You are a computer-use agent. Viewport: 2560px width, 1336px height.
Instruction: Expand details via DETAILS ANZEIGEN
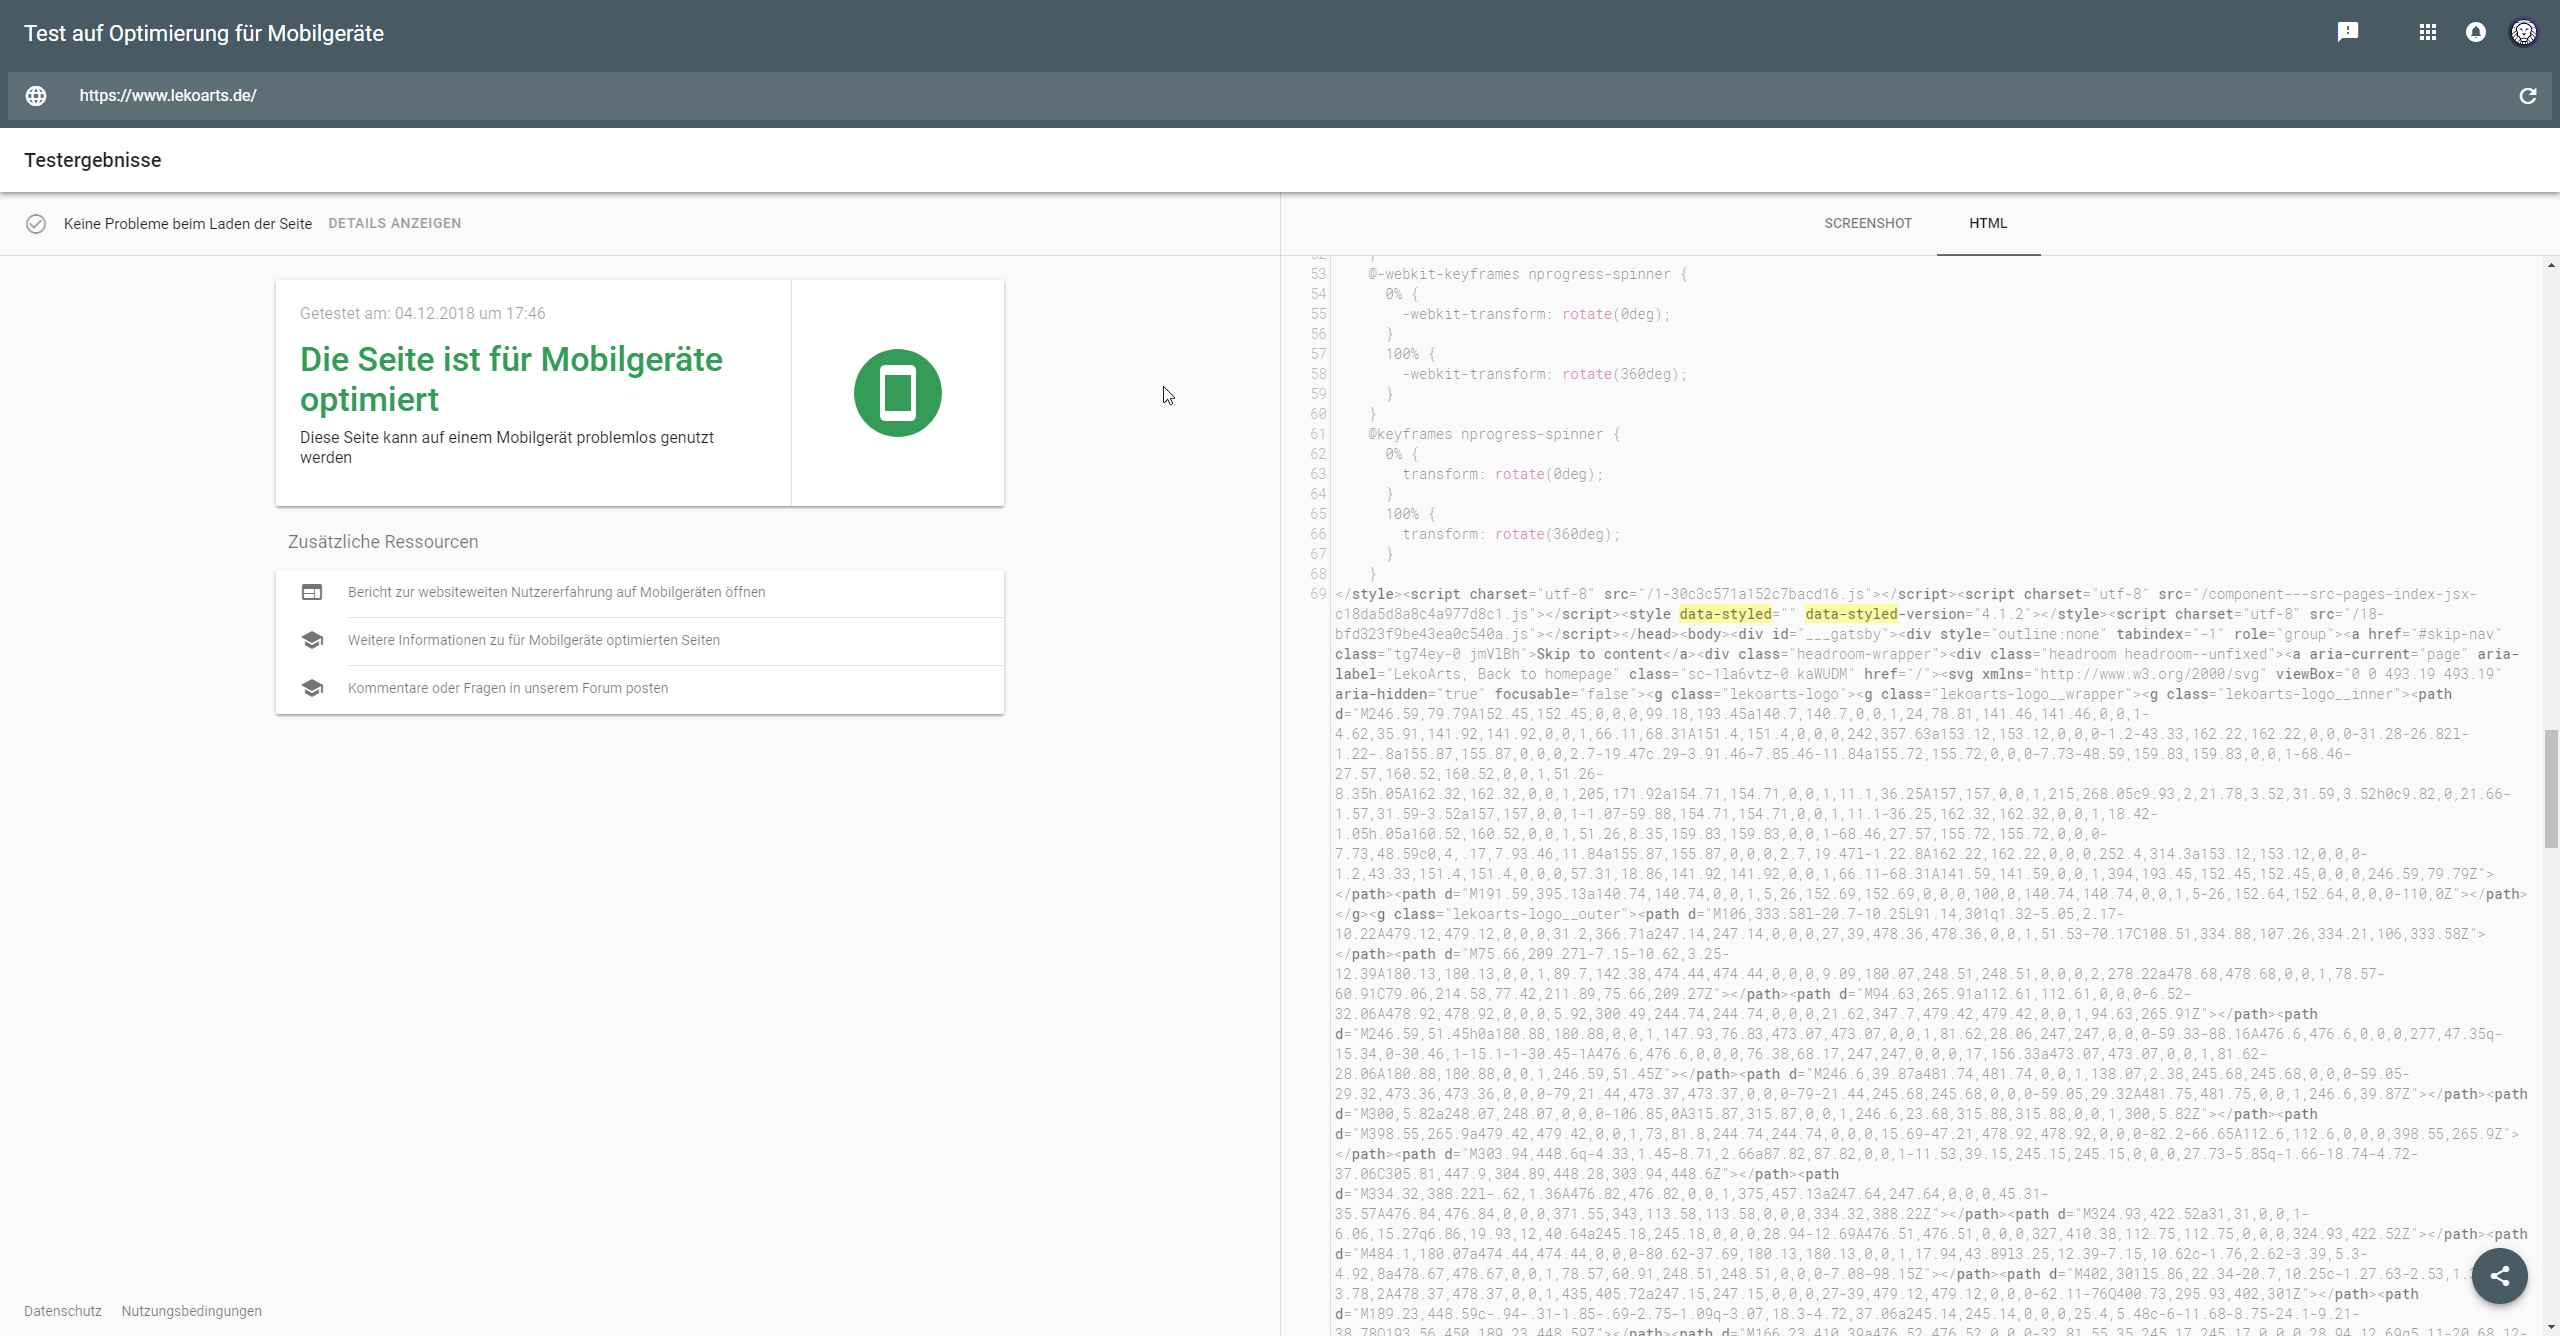pyautogui.click(x=395, y=224)
